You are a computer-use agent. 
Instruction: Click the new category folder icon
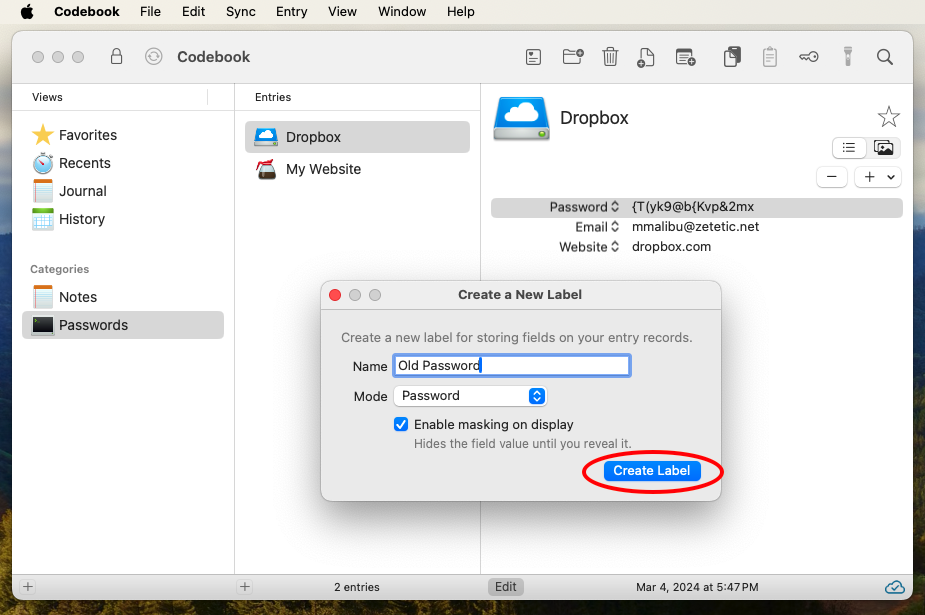pyautogui.click(x=573, y=57)
